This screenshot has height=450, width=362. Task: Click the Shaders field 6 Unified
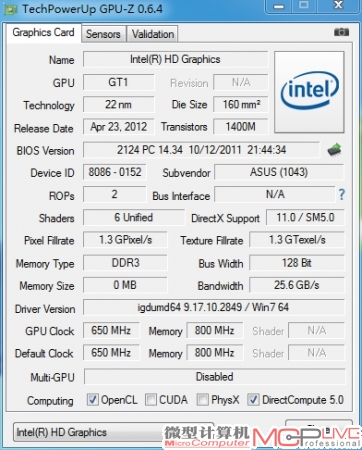(x=134, y=217)
